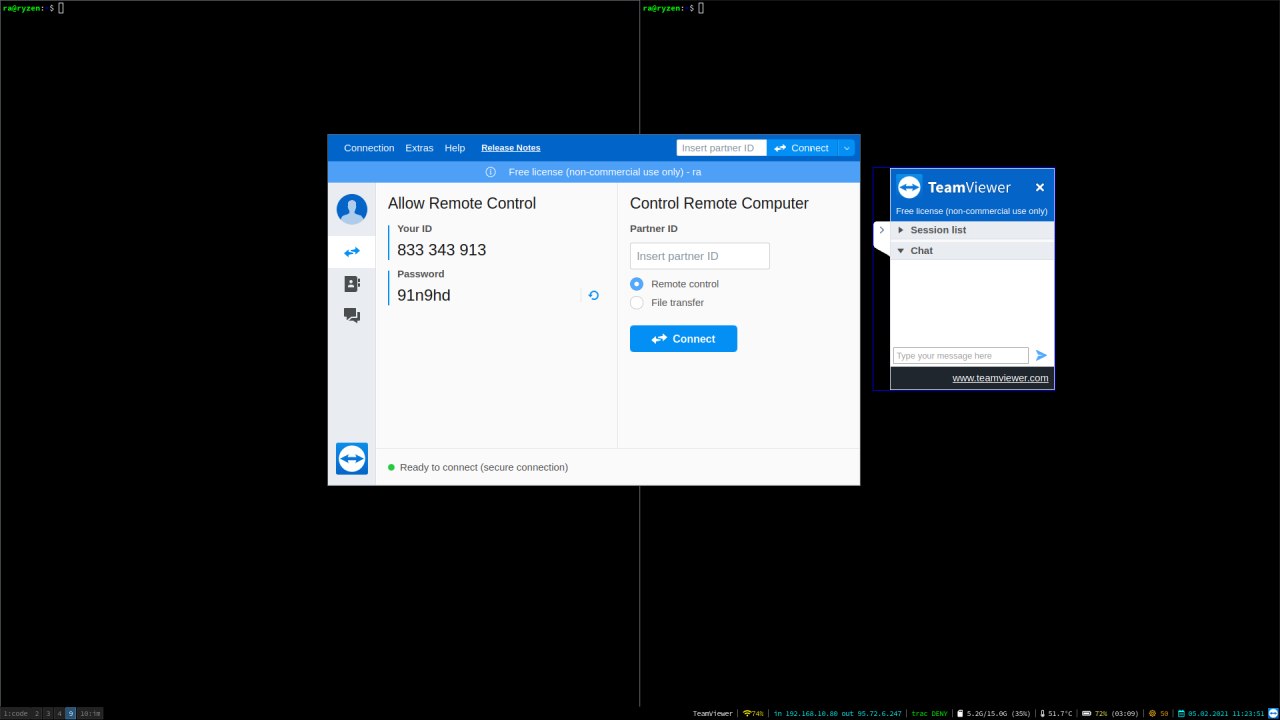Select the File transfer radio option
Image resolution: width=1280 pixels, height=720 pixels.
pos(637,303)
